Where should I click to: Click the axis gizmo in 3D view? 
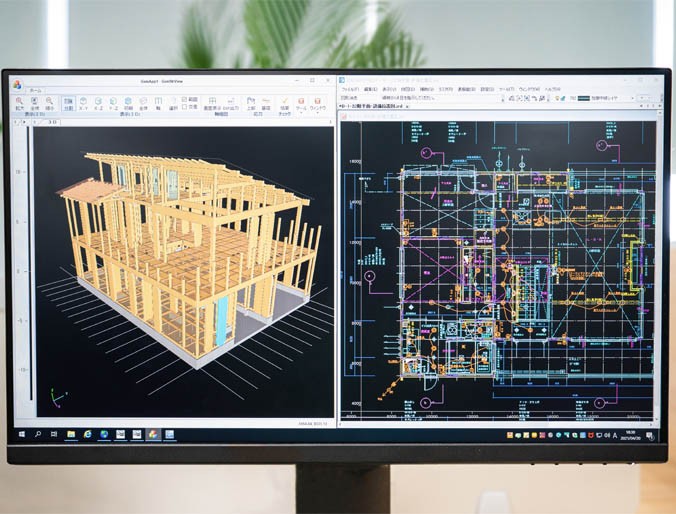point(58,397)
